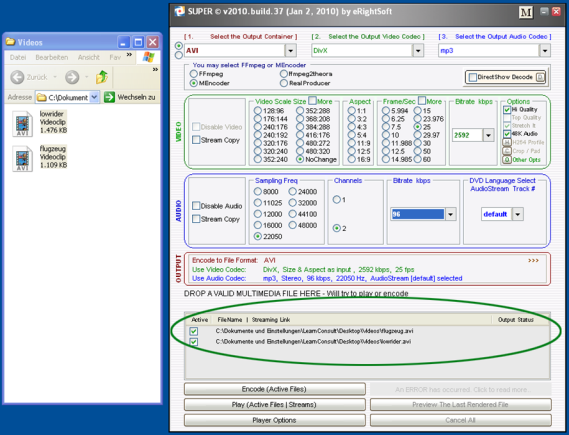569x435 pixels.
Task: Expand the toolbar overflow chevron in Videos
Action: [x=155, y=69]
